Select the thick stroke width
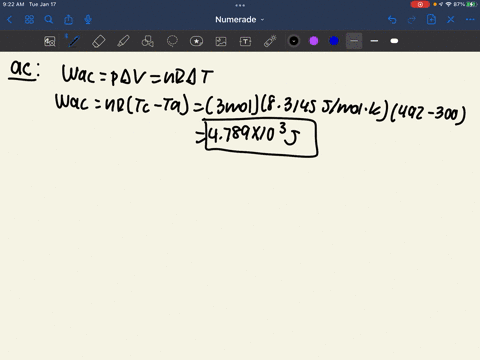The height and width of the screenshot is (360, 480). tap(394, 41)
